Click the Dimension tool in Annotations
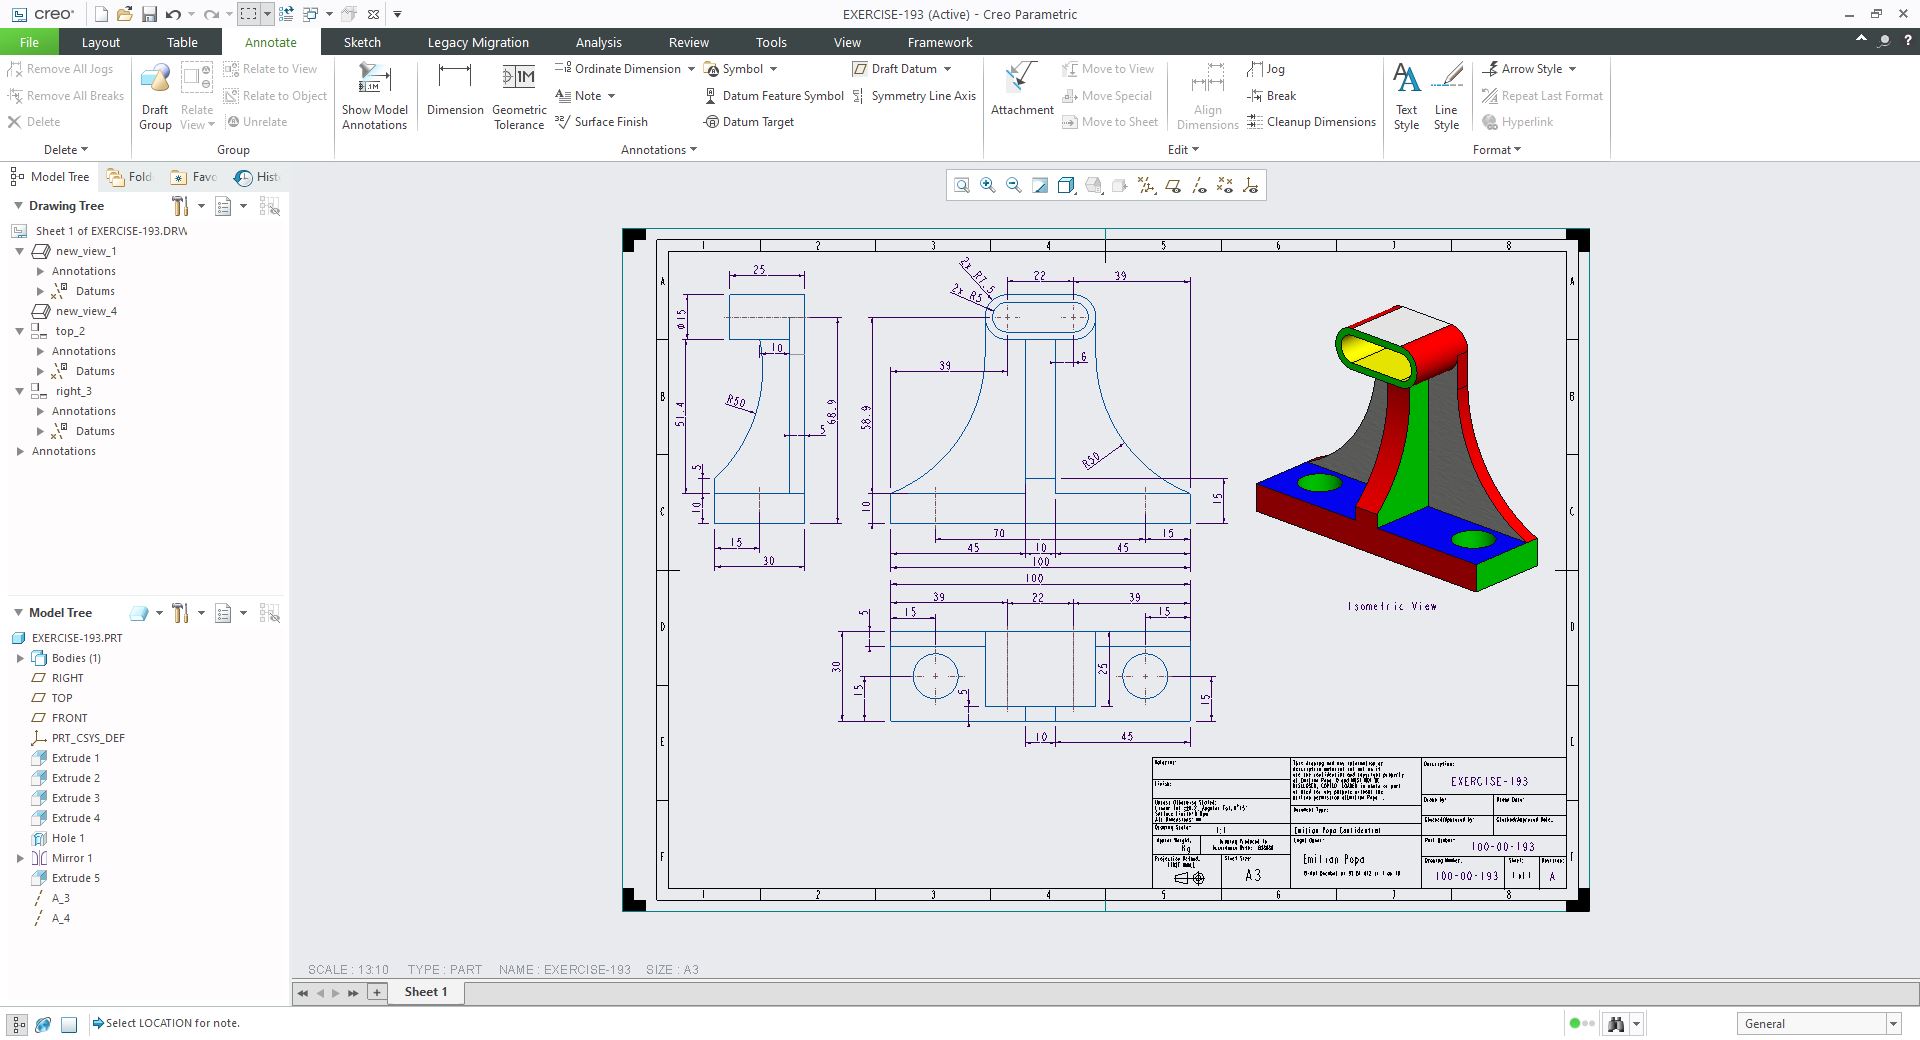 click(455, 91)
